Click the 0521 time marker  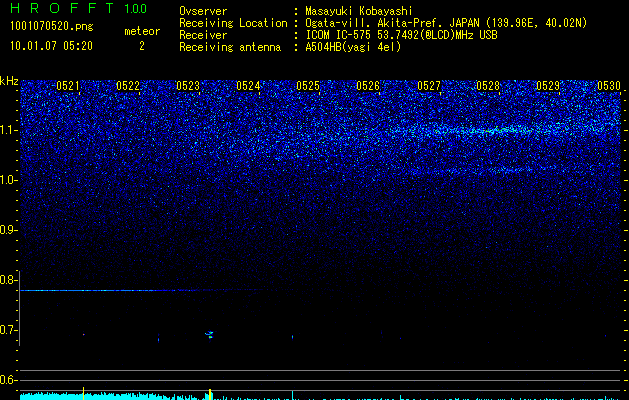pyautogui.click(x=67, y=86)
